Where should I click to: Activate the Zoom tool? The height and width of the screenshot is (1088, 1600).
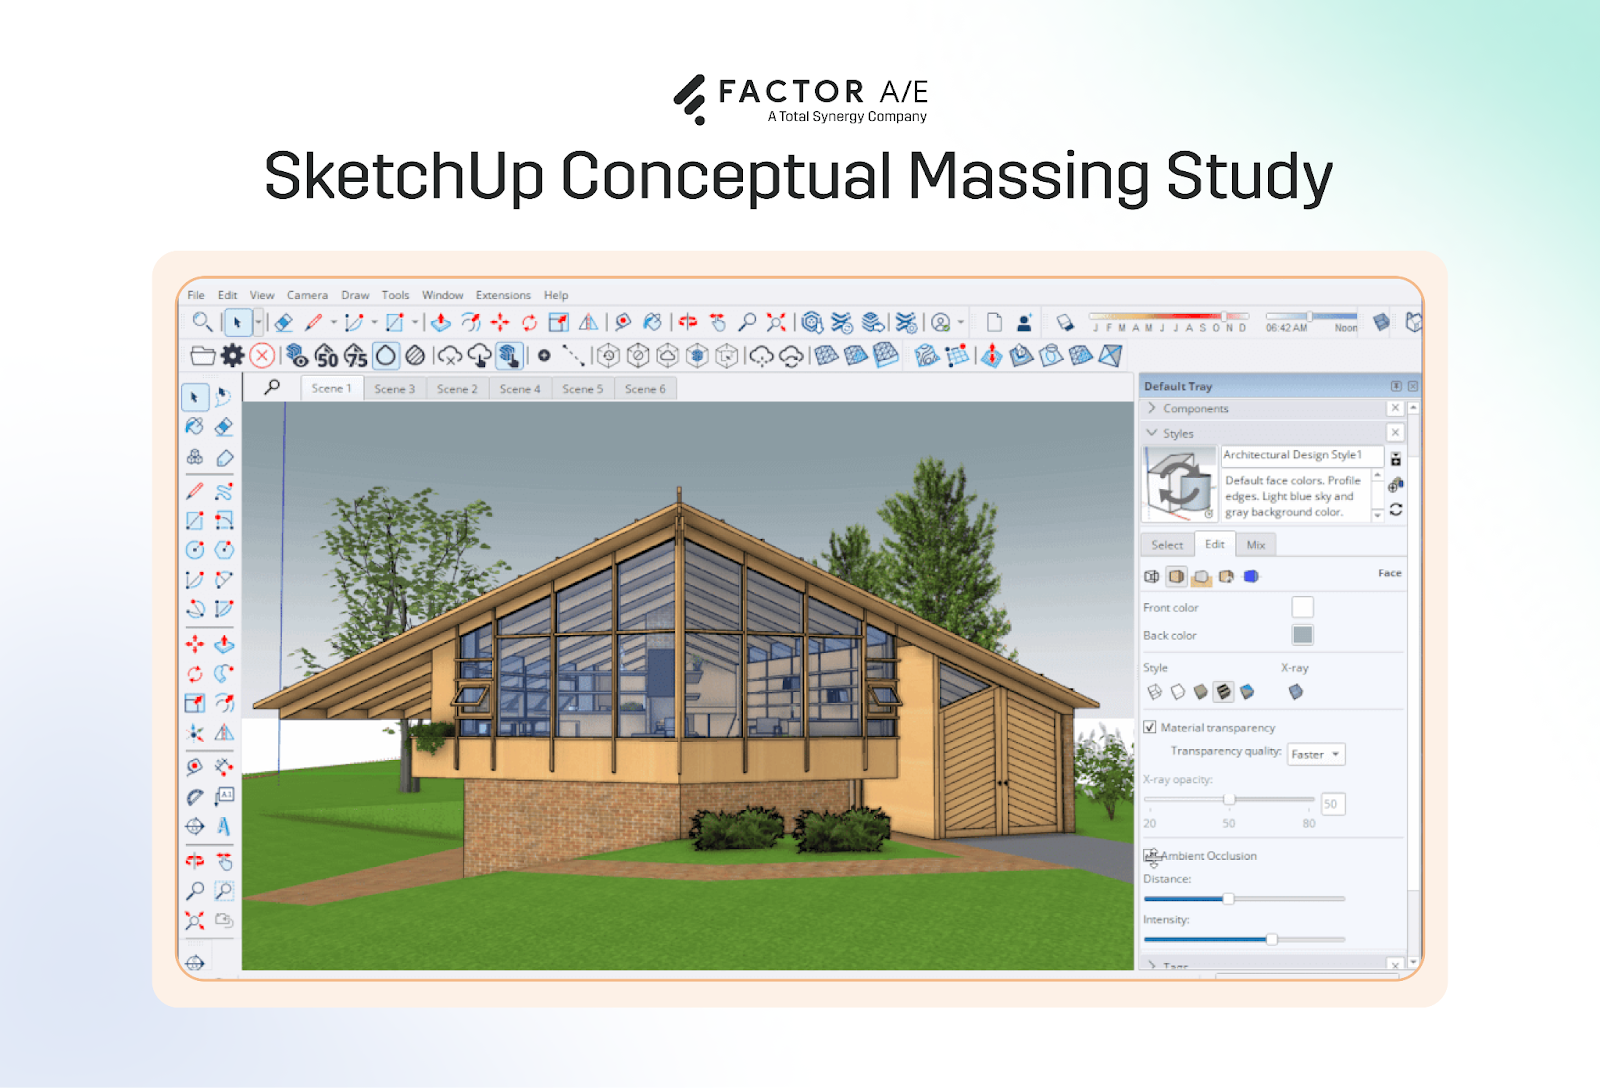tap(748, 323)
